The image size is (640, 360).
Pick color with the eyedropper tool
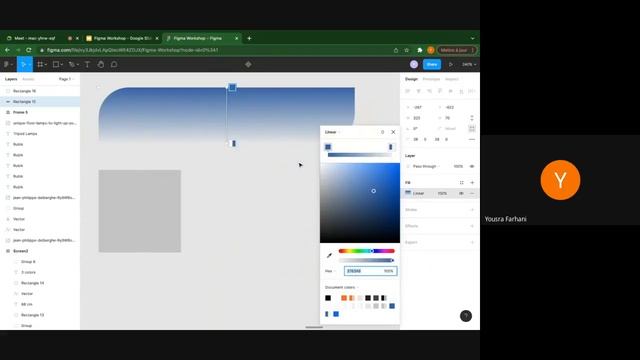click(329, 256)
